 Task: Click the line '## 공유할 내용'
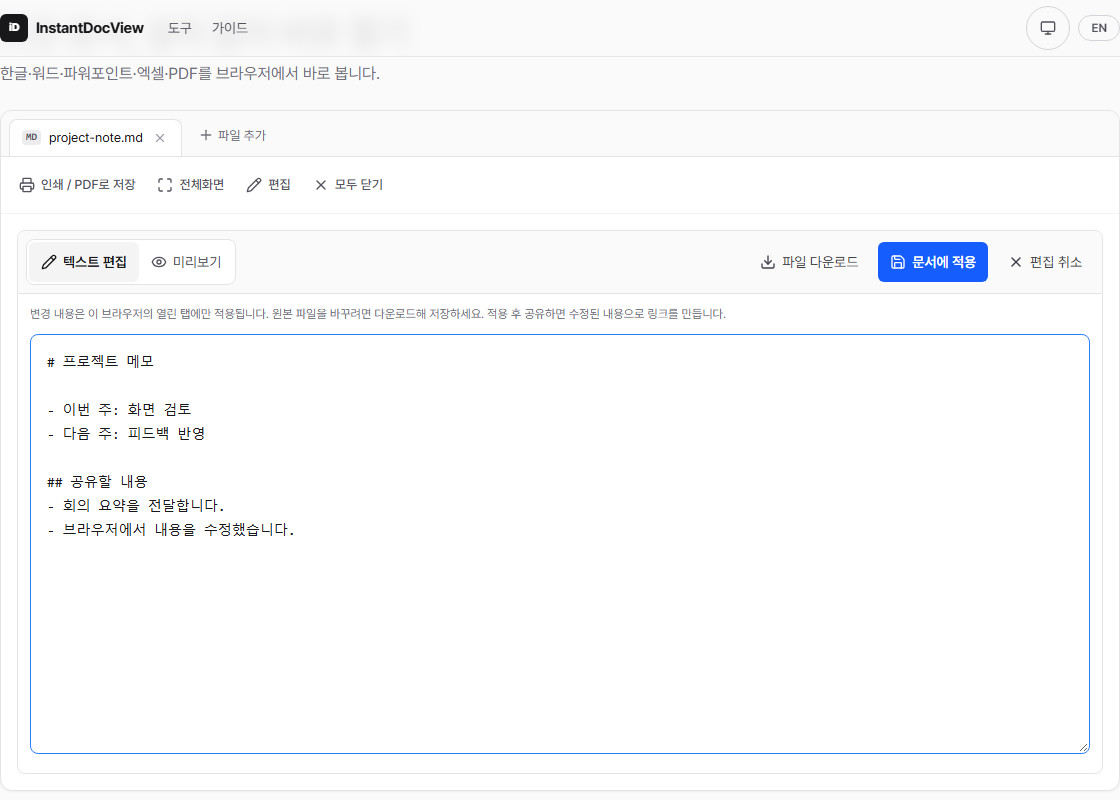[x=97, y=482]
